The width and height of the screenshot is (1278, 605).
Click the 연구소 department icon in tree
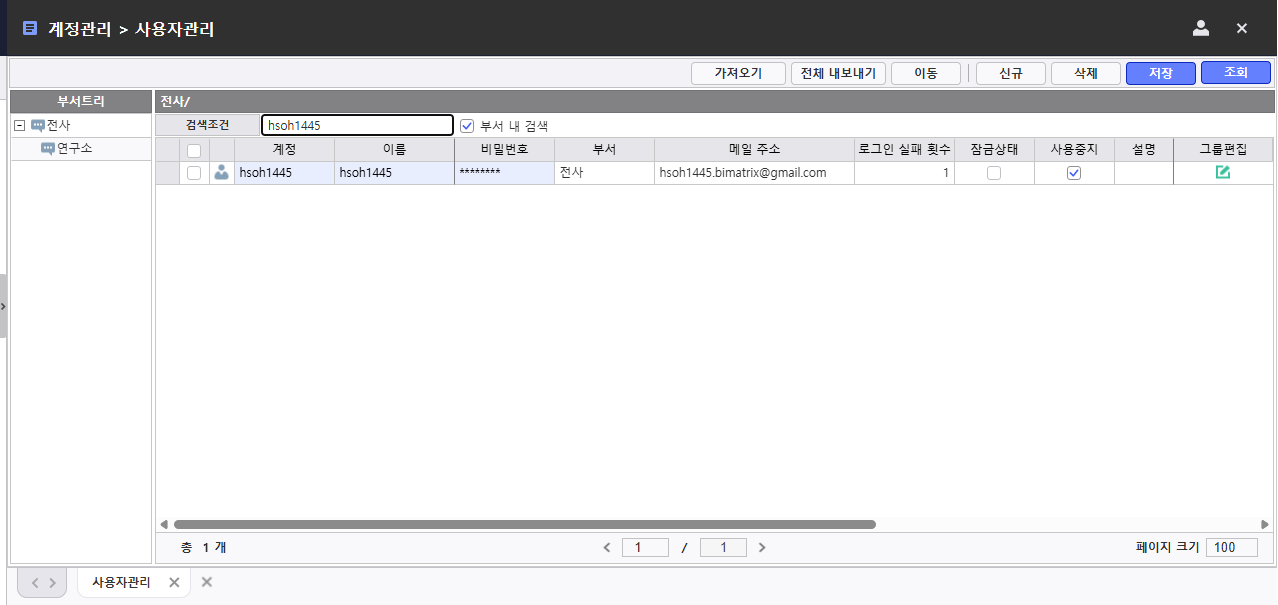47,149
